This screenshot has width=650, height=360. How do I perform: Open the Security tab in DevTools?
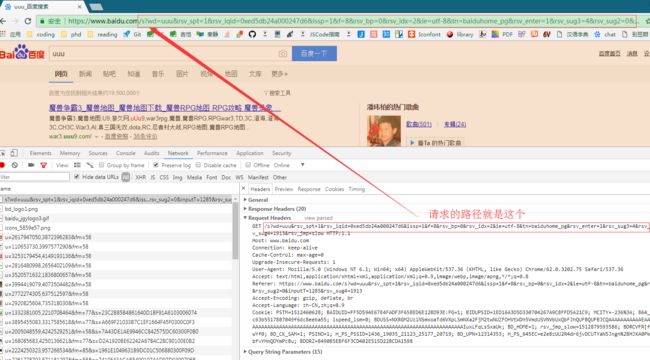281,153
